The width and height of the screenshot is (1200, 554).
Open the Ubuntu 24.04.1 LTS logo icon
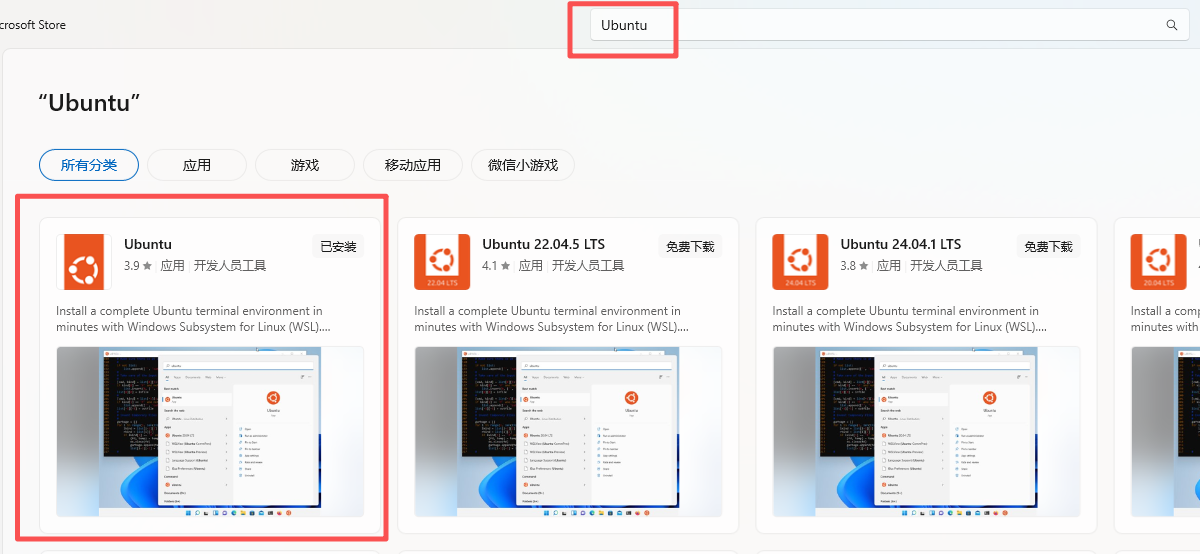click(800, 262)
